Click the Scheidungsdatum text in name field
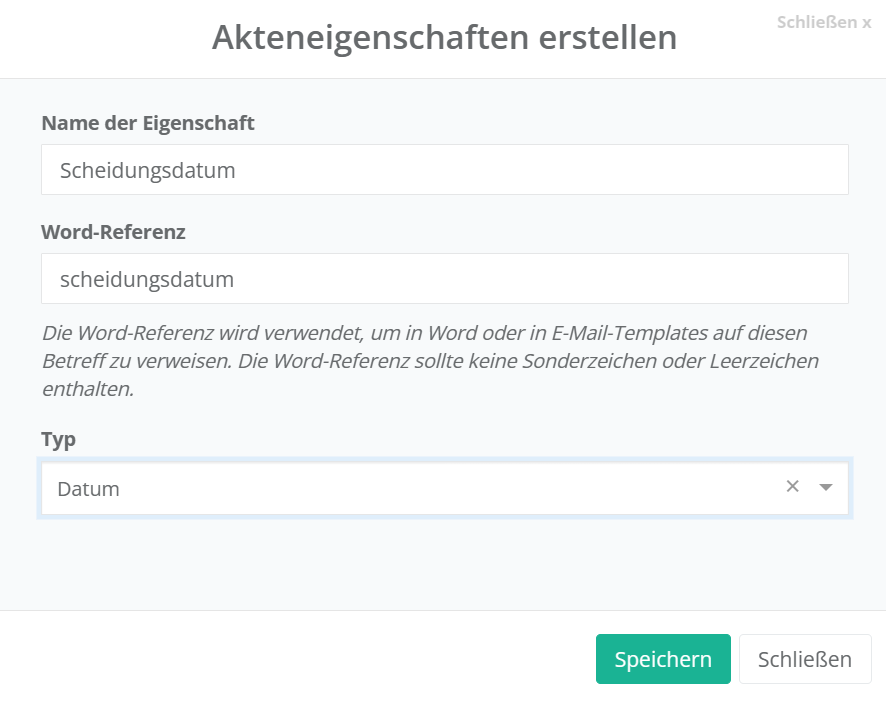886x701 pixels. (148, 170)
